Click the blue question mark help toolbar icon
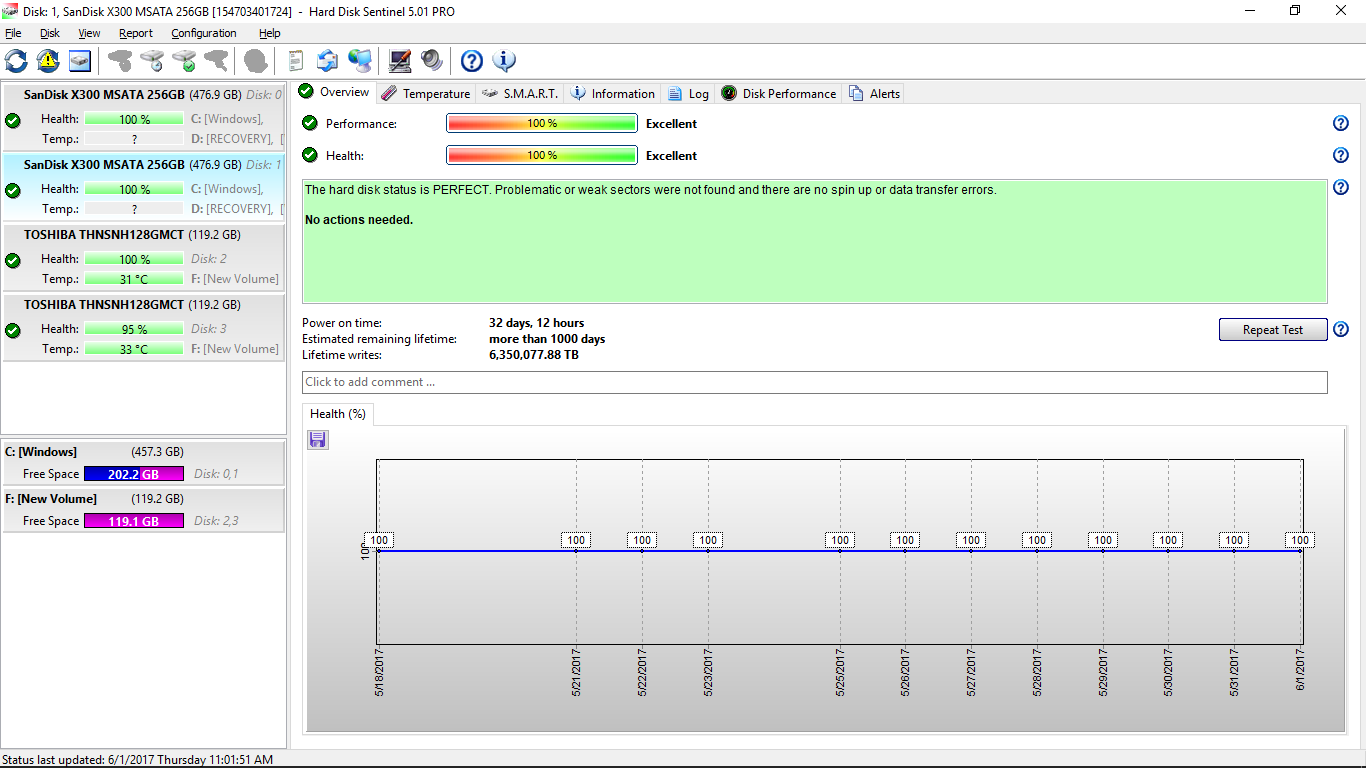Screen dimensions: 1366x768 pos(472,61)
